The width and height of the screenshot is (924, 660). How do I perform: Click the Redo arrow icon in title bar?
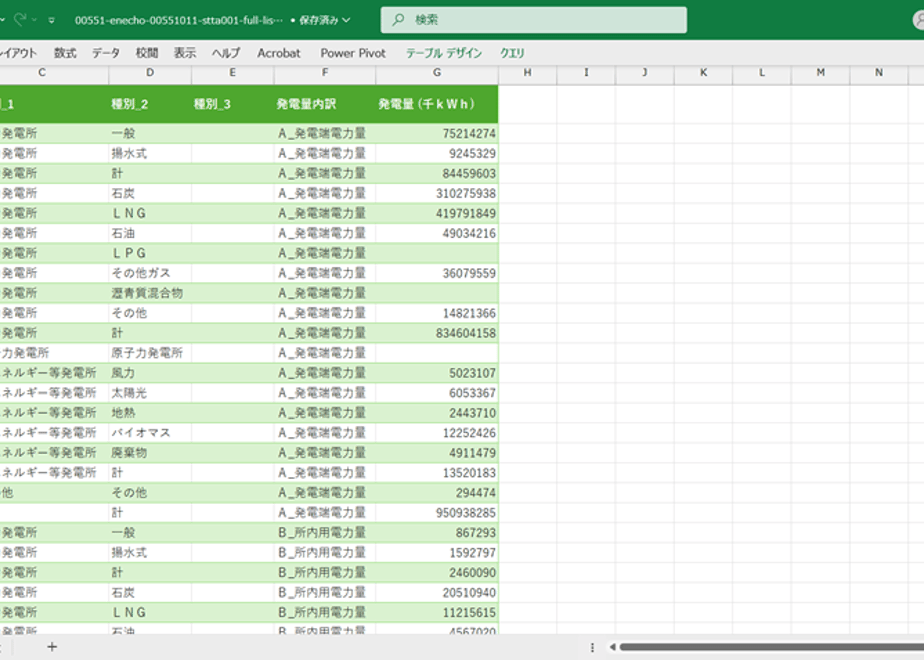click(20, 19)
